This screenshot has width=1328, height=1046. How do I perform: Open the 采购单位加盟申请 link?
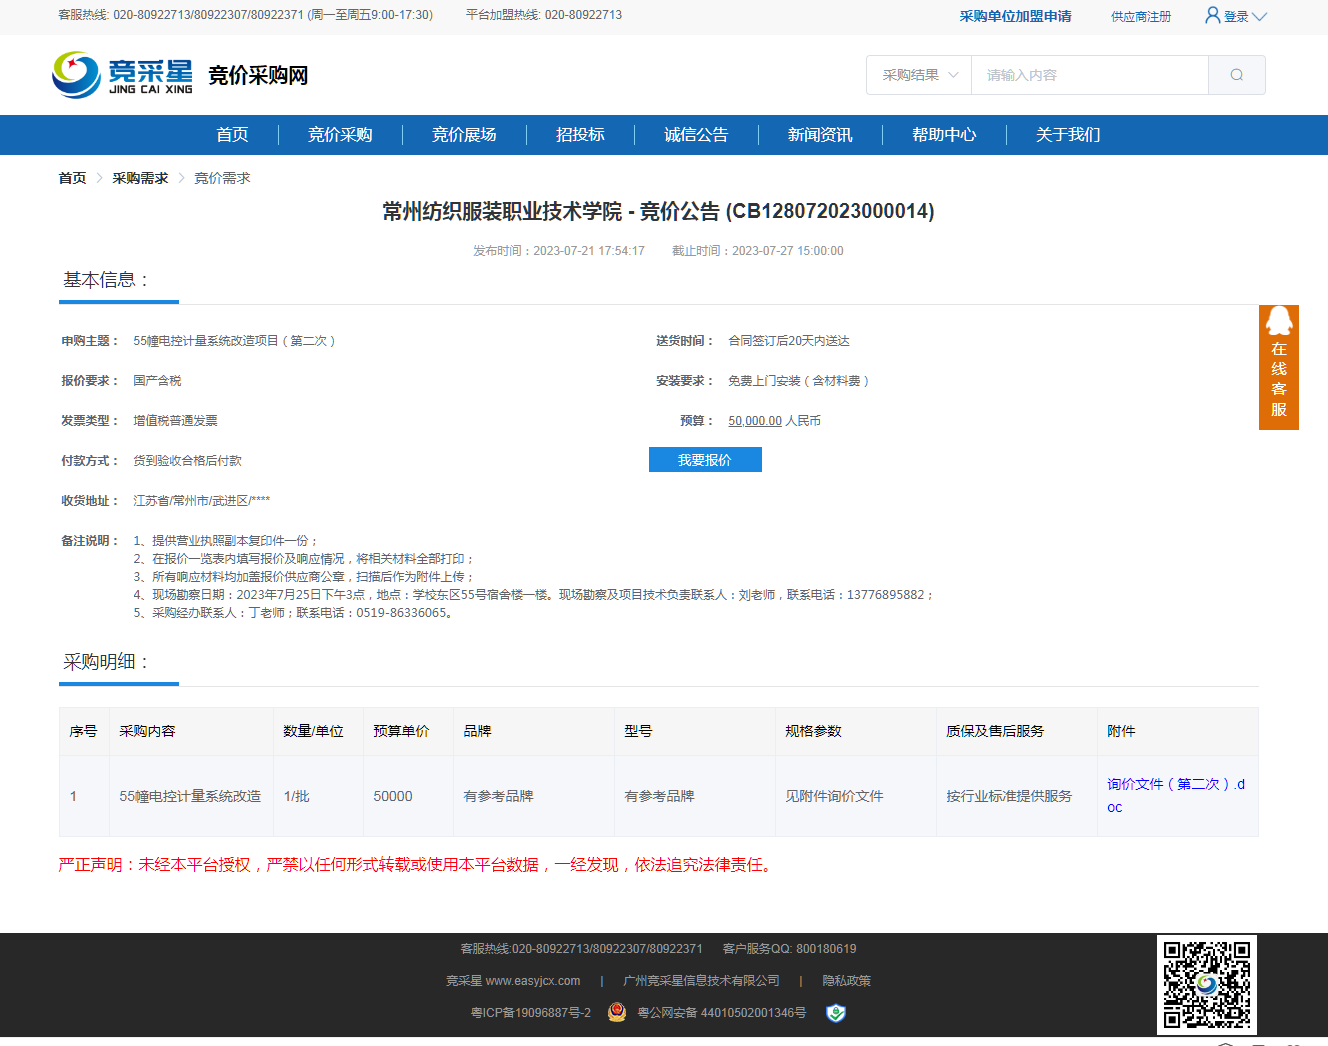pos(1015,16)
